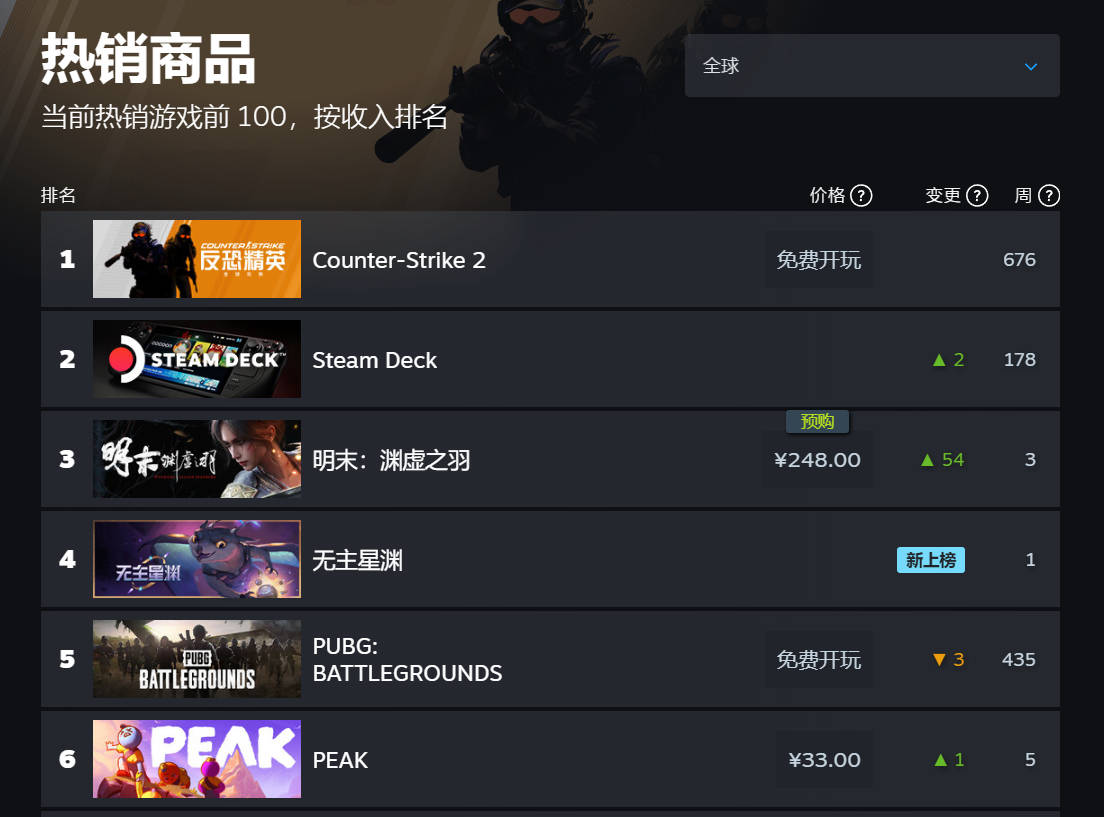
Task: Open the Steam Deck banner image
Action: point(197,359)
